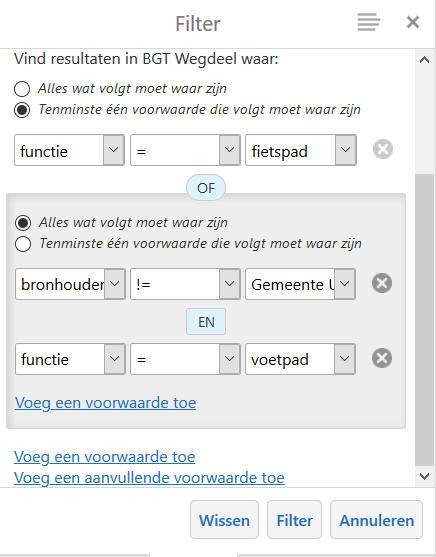Screen dimensions: 436x557
Task: Open the voetpad value dropdown
Action: [x=300, y=359]
